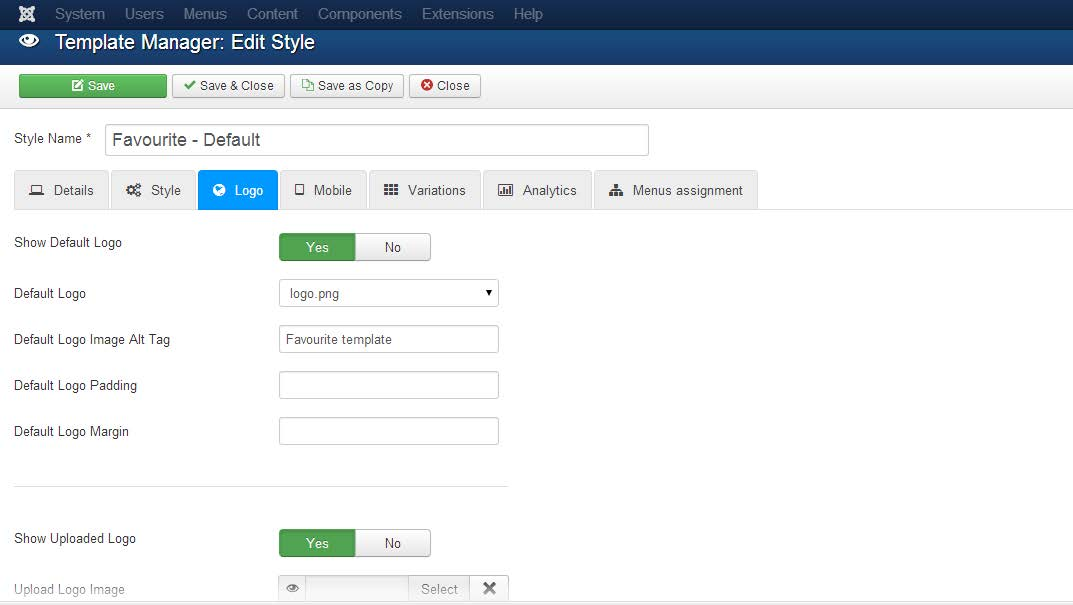
Task: Open the Extensions menu
Action: pos(457,14)
